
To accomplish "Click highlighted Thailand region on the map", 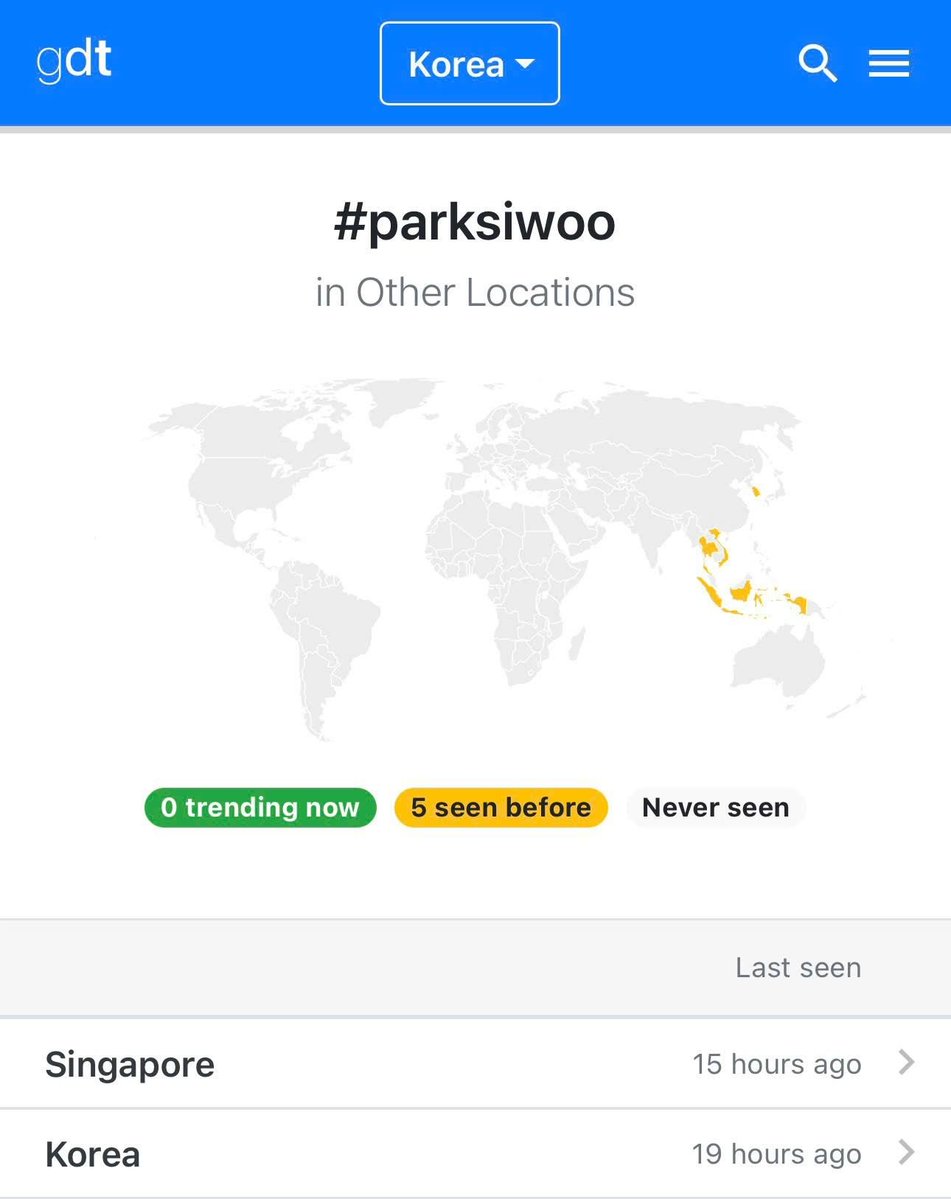I will coord(707,547).
